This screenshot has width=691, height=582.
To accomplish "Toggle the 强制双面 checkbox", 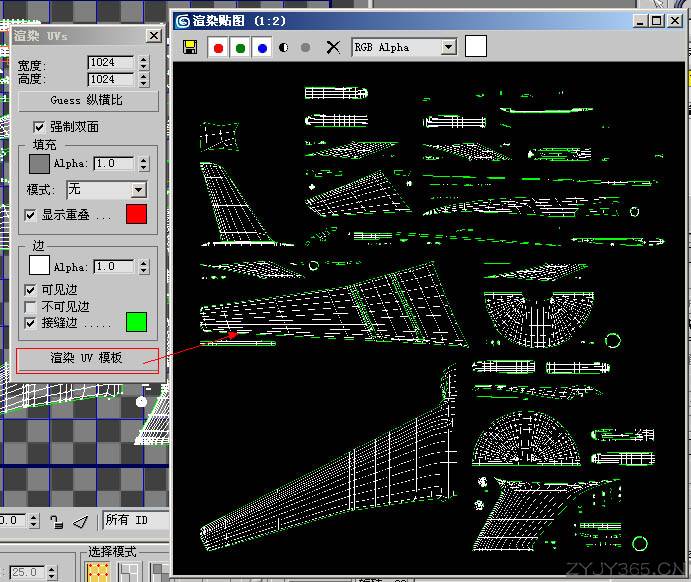I will (x=39, y=127).
